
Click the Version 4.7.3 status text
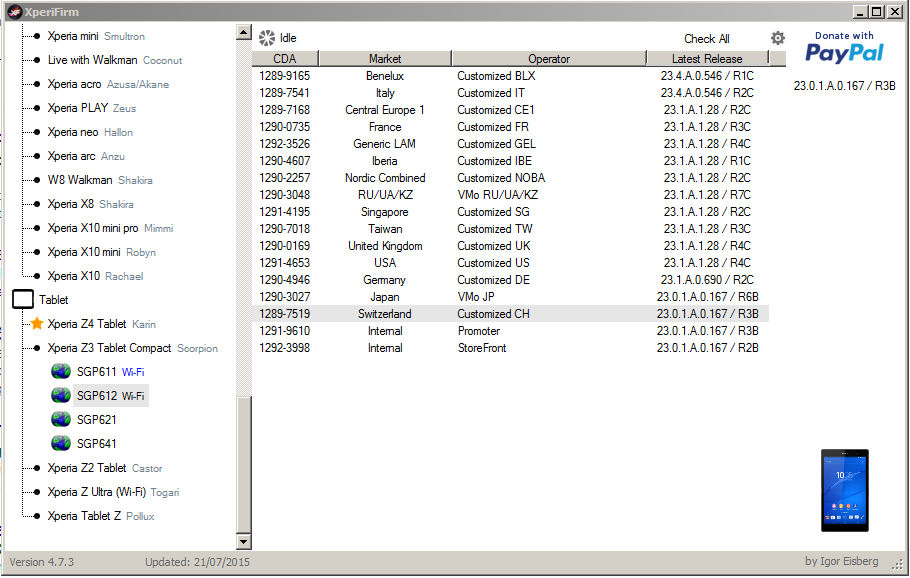click(42, 562)
